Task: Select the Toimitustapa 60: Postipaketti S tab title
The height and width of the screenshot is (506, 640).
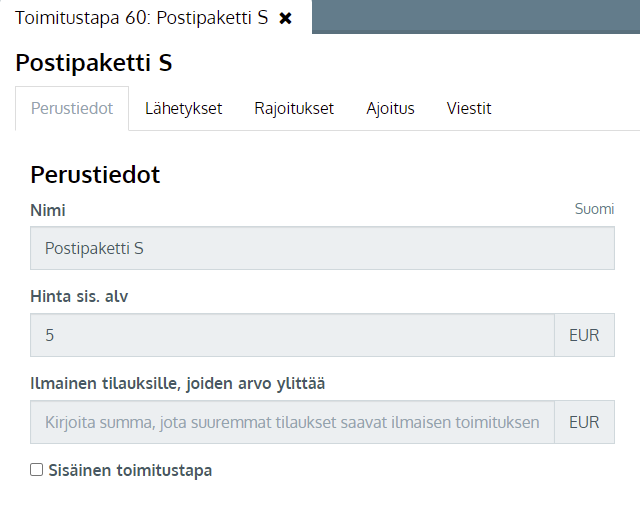Action: point(141,18)
